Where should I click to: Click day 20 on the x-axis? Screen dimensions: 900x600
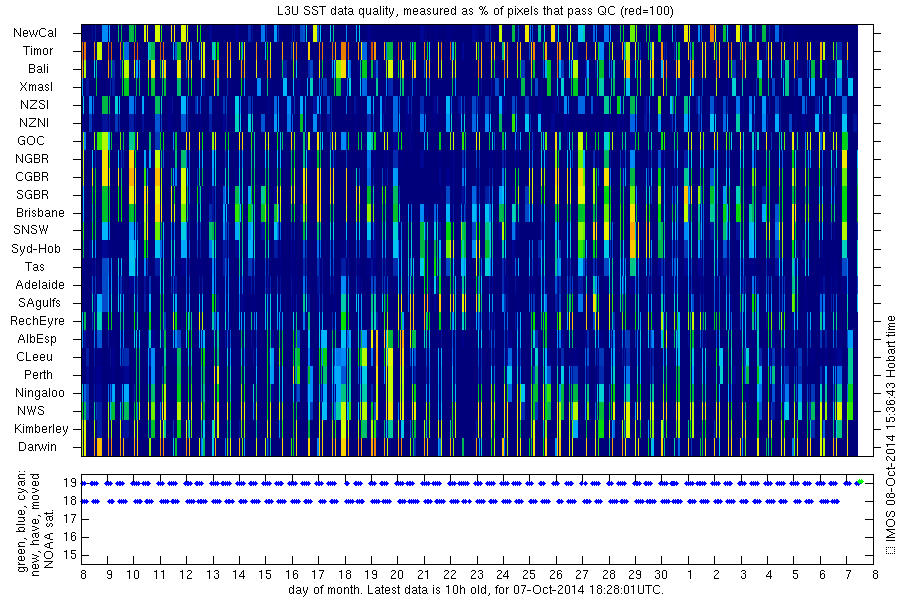coord(397,575)
